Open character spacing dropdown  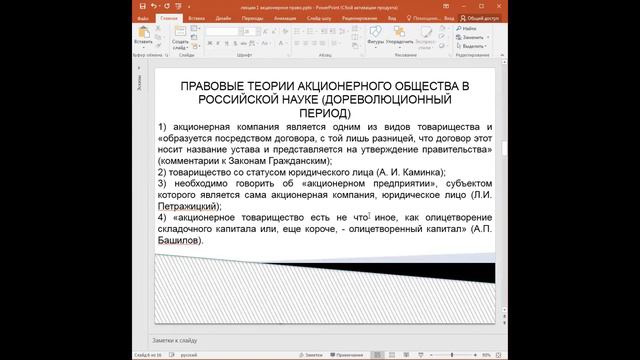(x=253, y=43)
